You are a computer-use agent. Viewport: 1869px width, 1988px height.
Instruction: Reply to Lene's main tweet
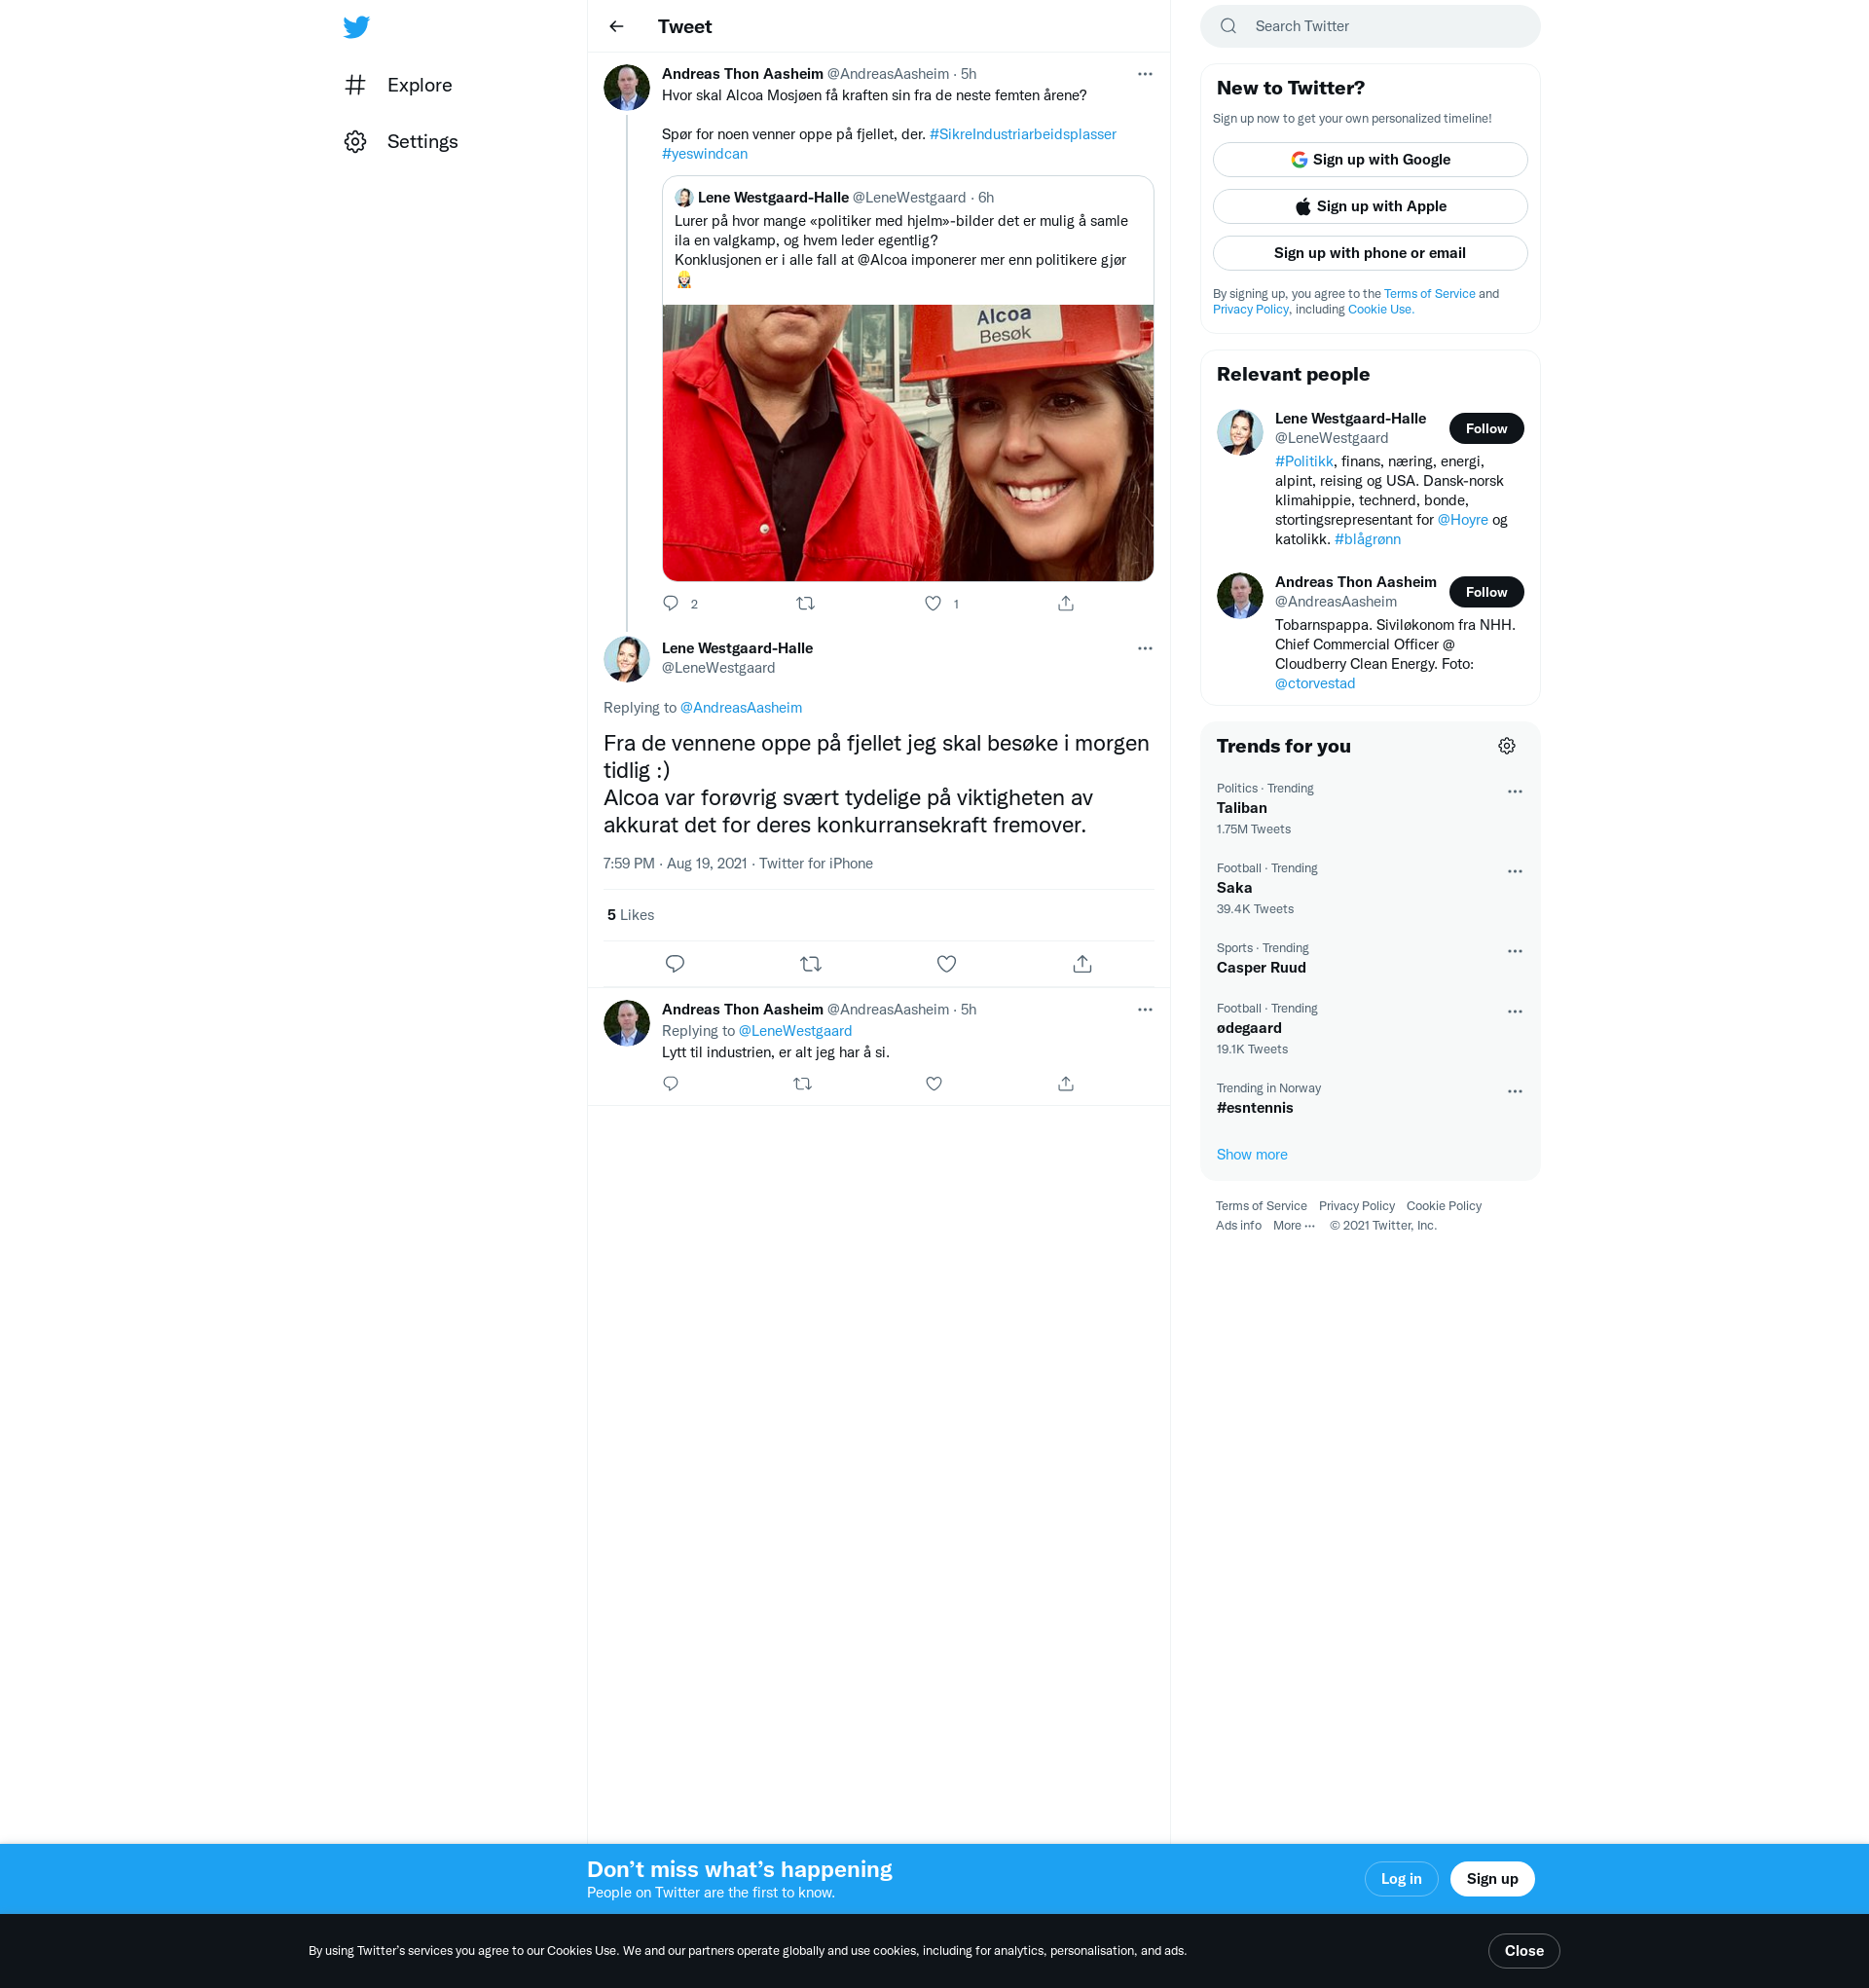(675, 964)
